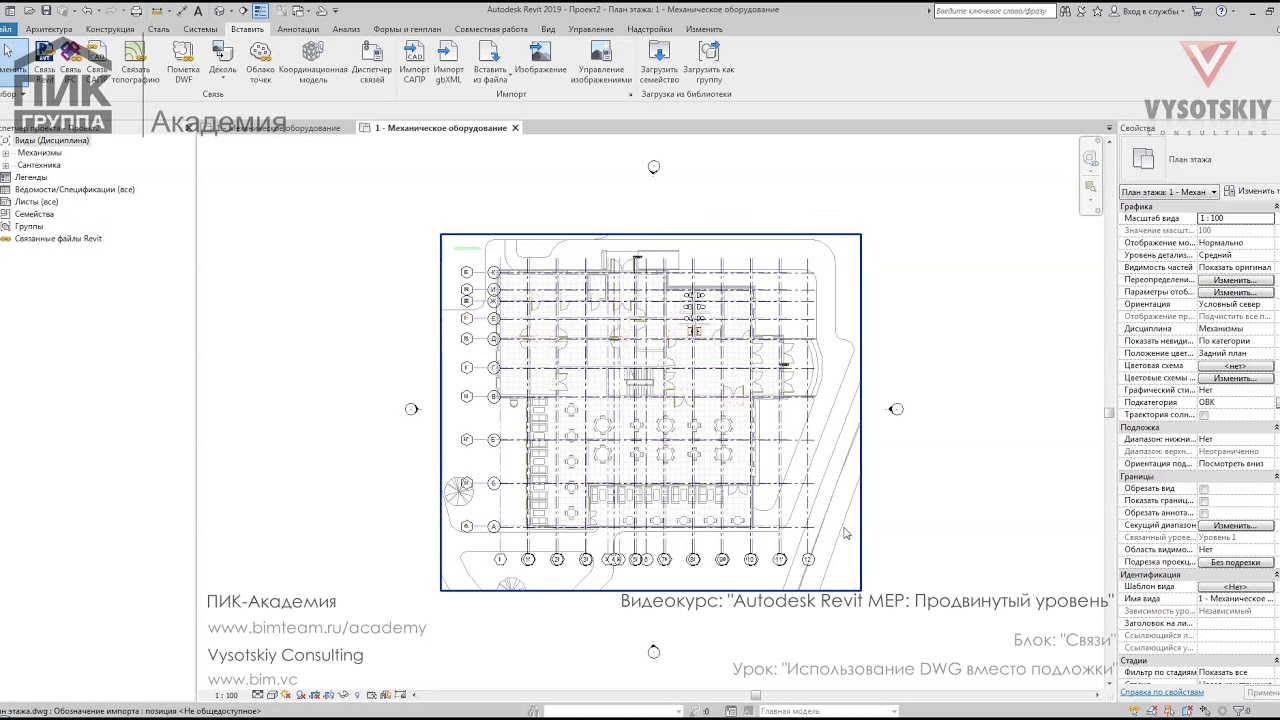
Task: Click the Без подрезки button
Action: coord(1235,562)
